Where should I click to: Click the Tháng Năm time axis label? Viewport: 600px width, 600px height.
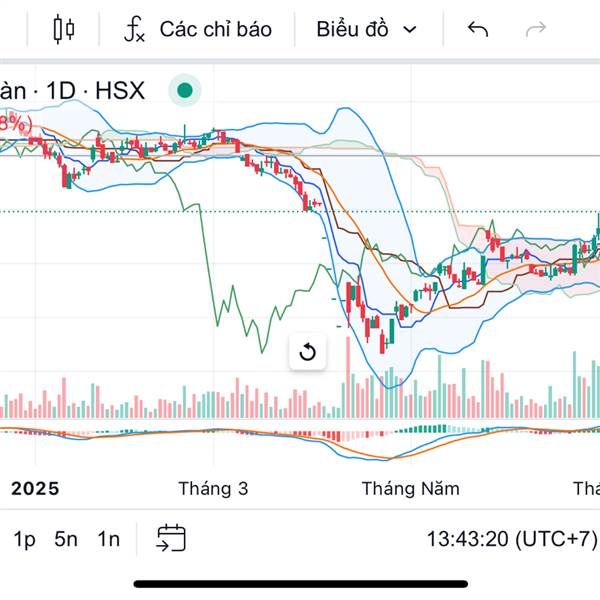[410, 488]
